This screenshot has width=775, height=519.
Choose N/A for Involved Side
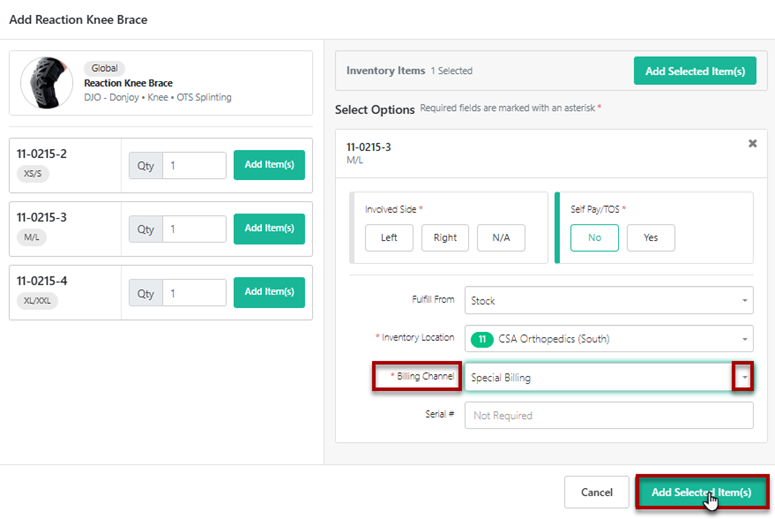501,238
